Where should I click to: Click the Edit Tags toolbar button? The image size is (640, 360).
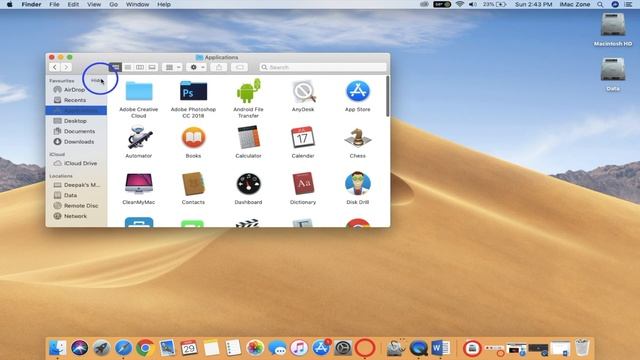pyautogui.click(x=240, y=67)
